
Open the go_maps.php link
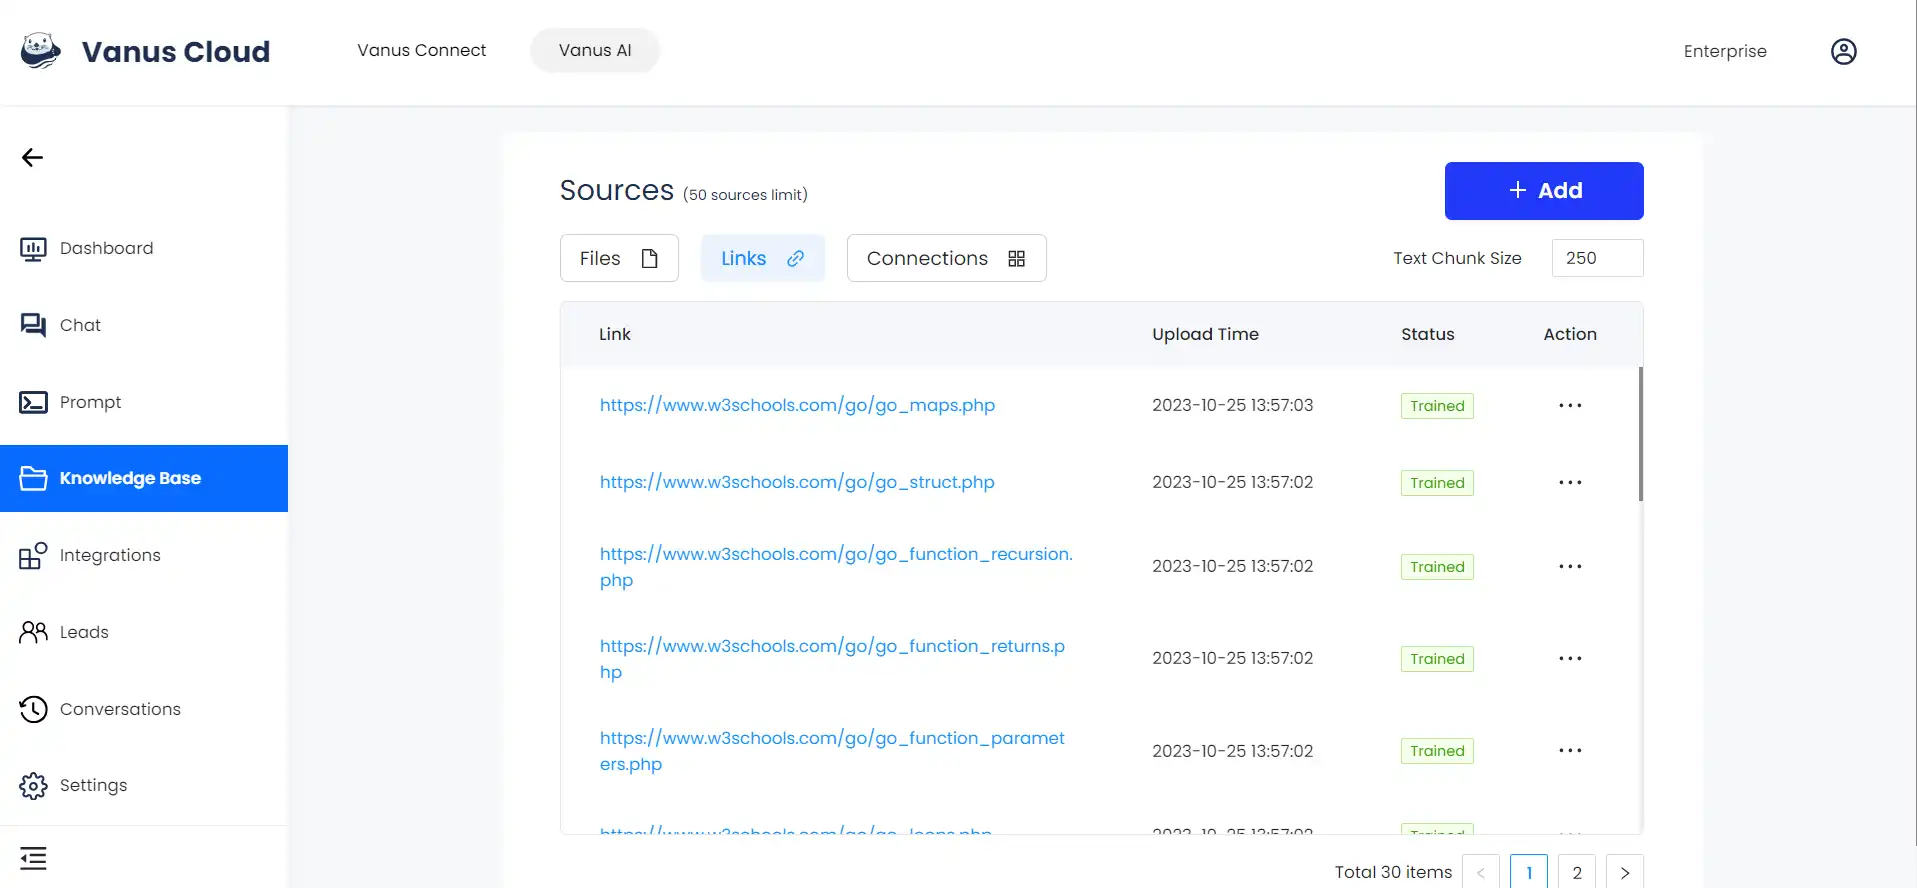click(797, 405)
